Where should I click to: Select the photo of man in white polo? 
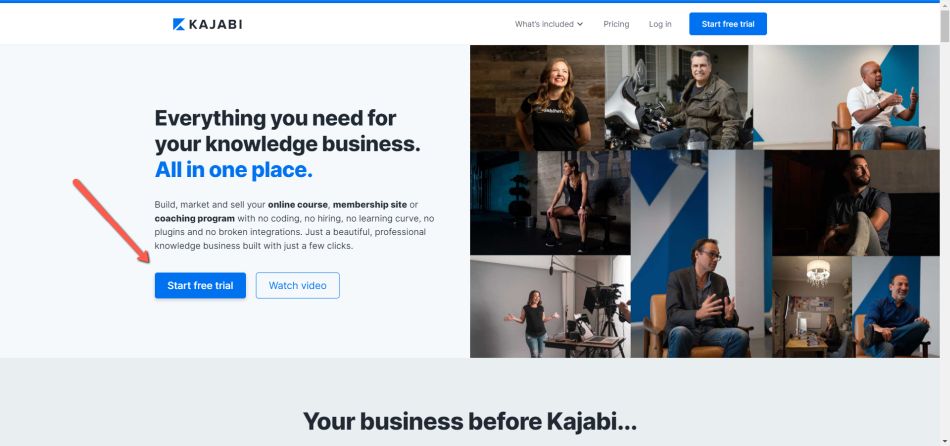[846, 98]
